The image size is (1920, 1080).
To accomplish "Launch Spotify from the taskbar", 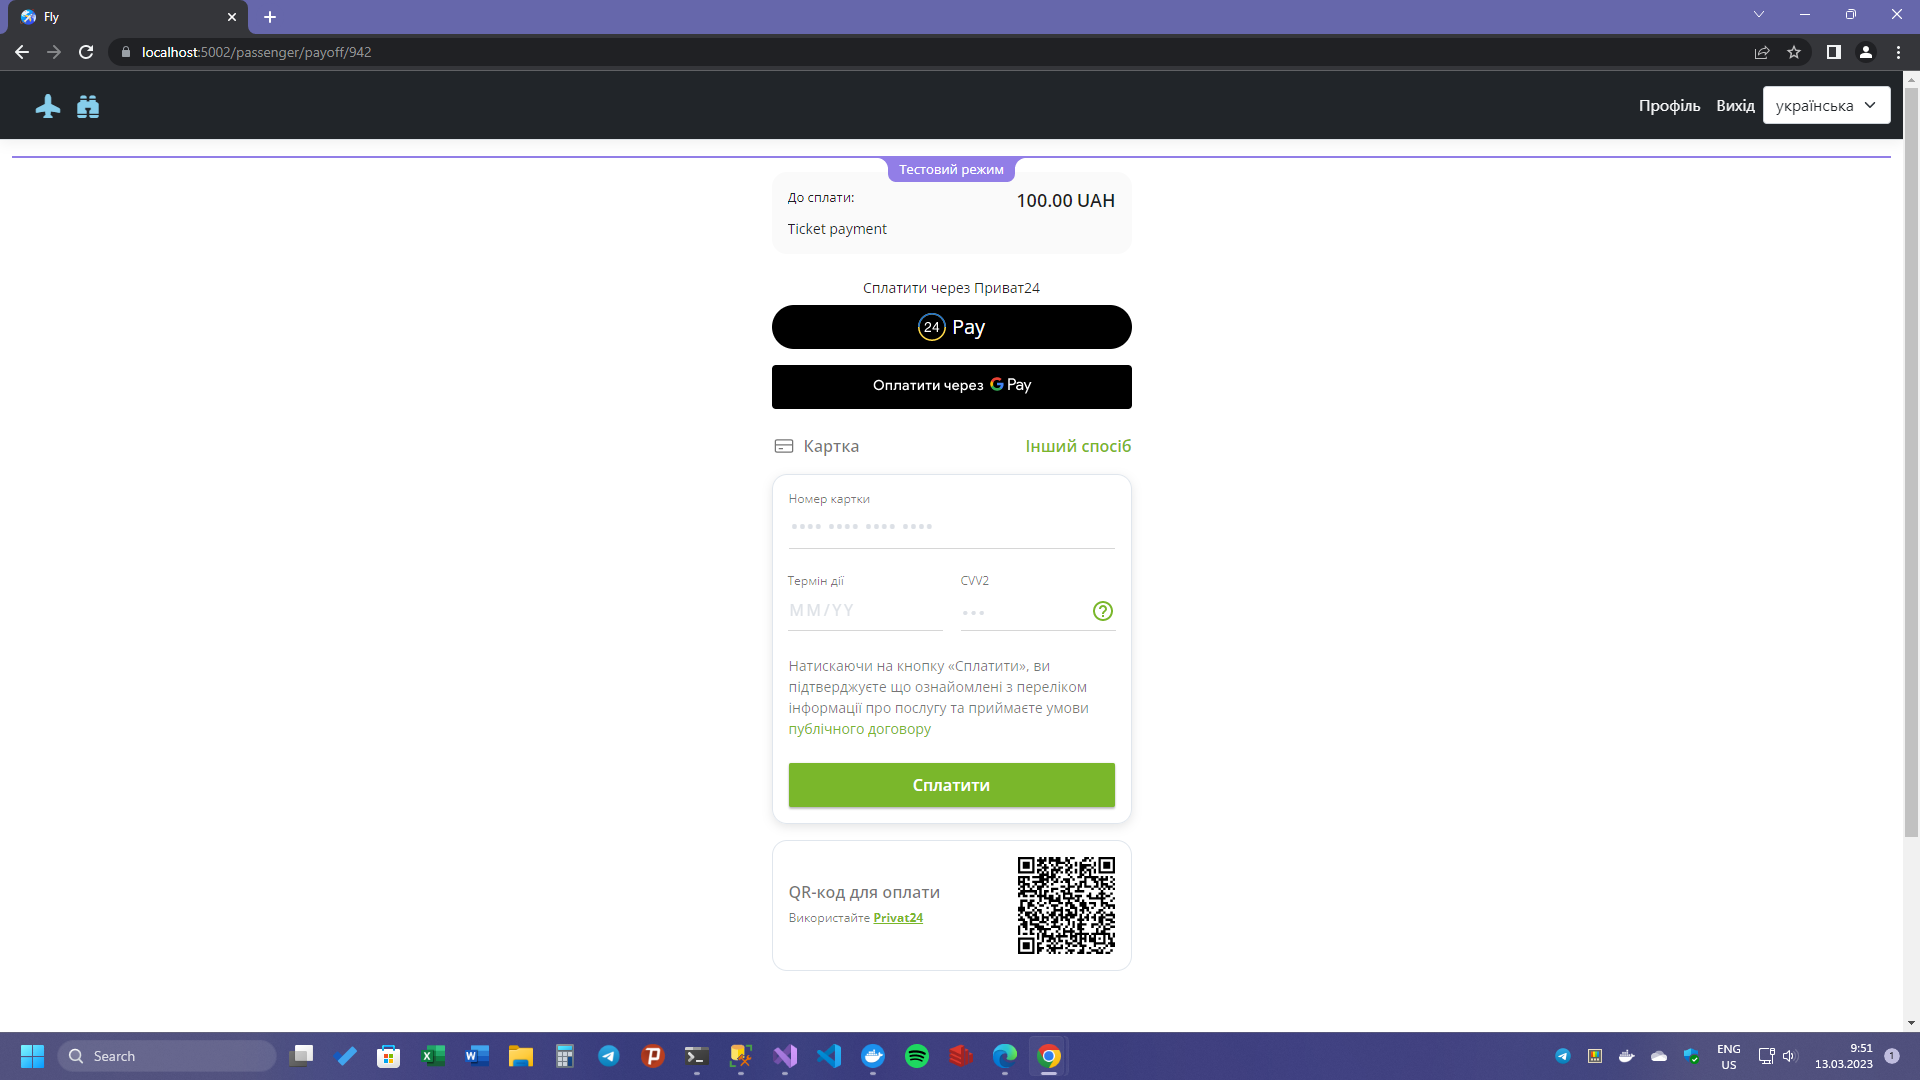I will point(917,1056).
